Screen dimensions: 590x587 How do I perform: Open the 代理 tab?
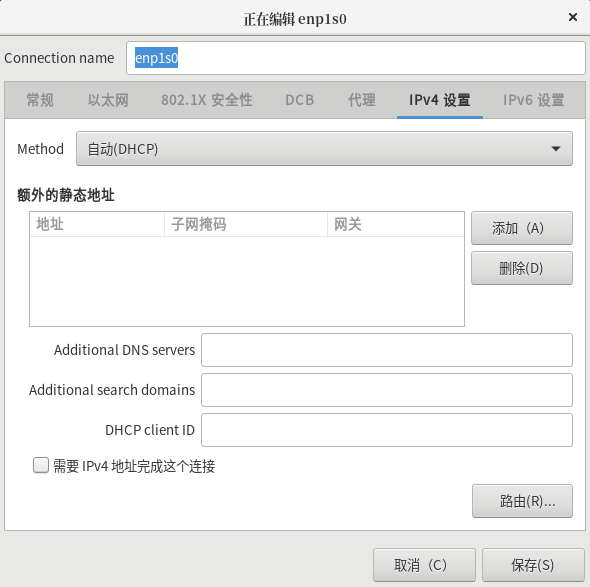pos(362,100)
